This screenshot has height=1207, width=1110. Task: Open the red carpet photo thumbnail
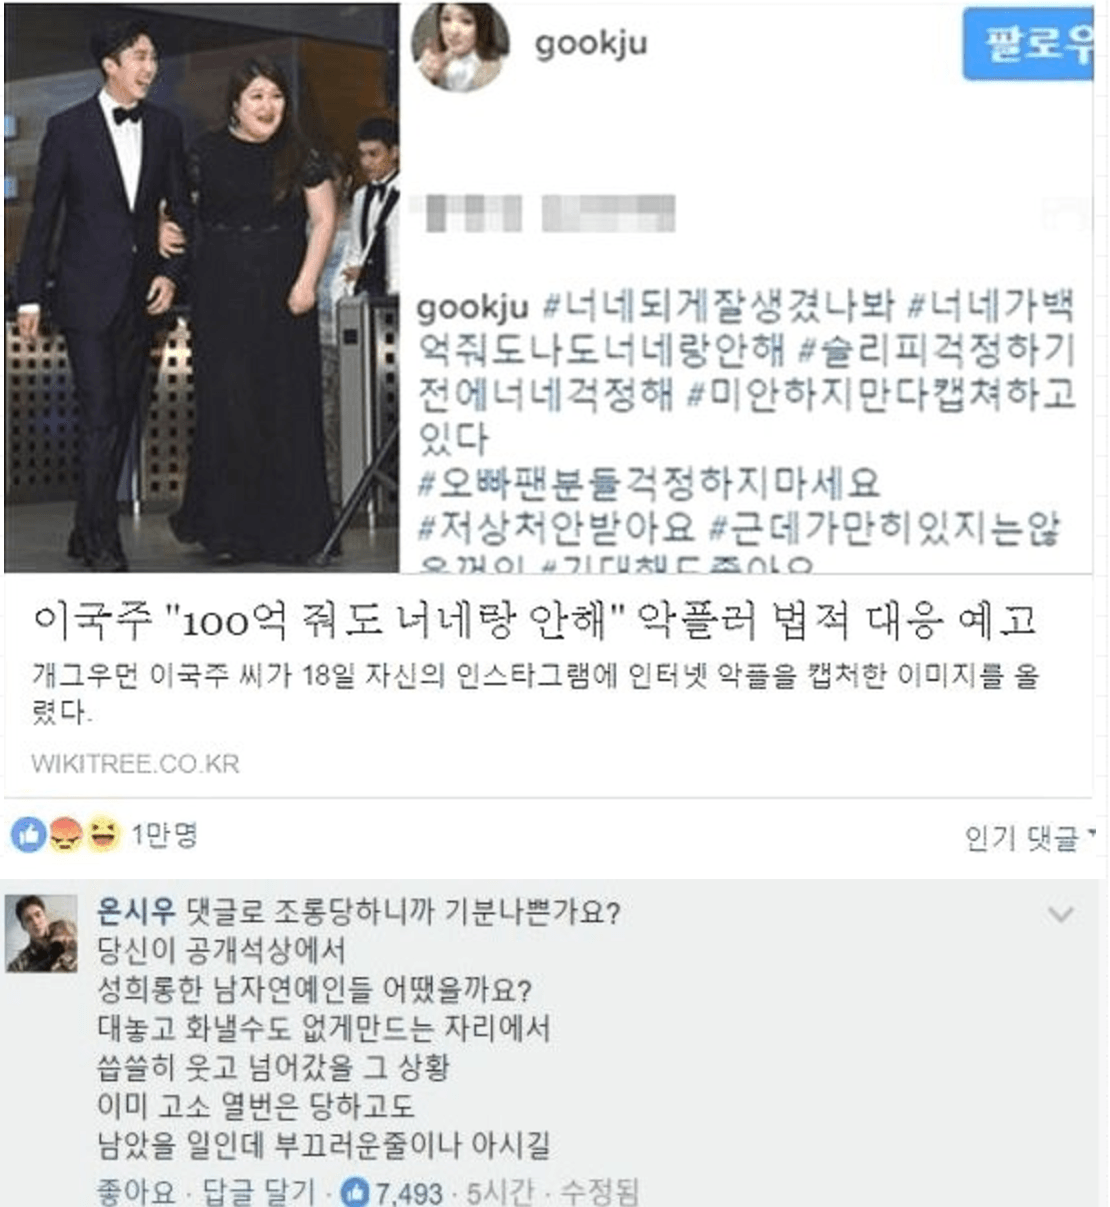coord(202,287)
